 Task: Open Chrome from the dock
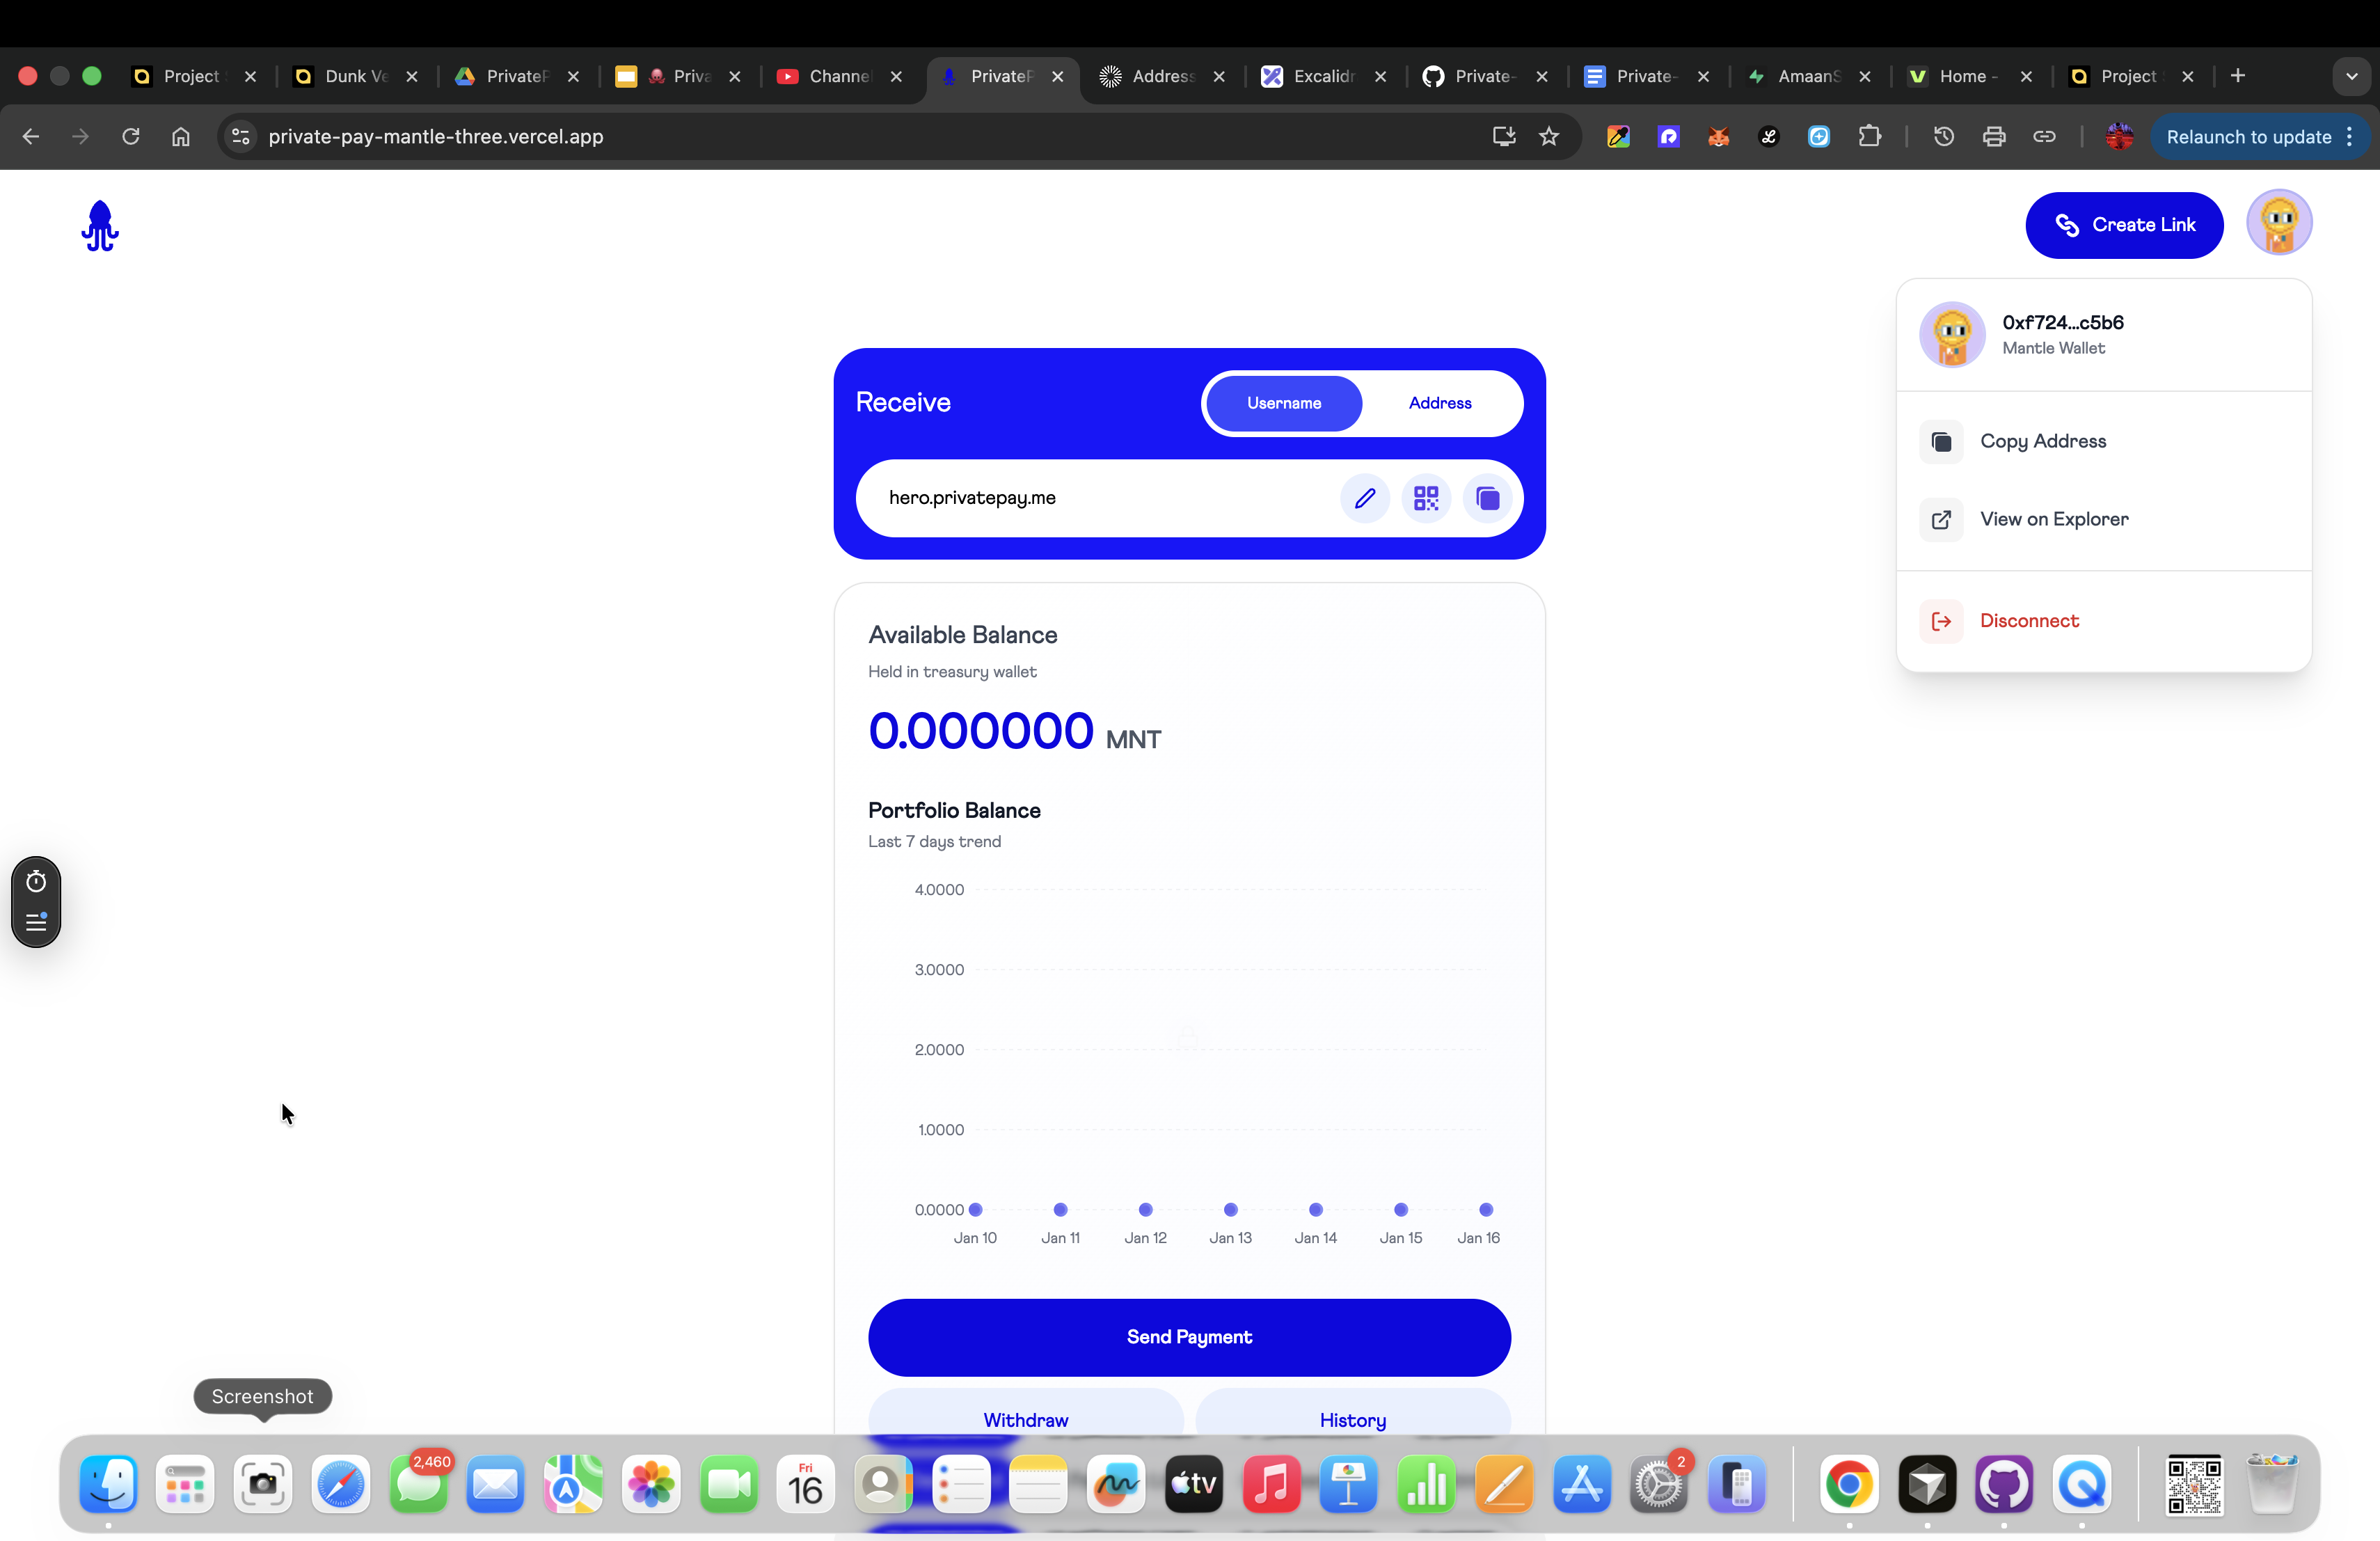pyautogui.click(x=1848, y=1484)
